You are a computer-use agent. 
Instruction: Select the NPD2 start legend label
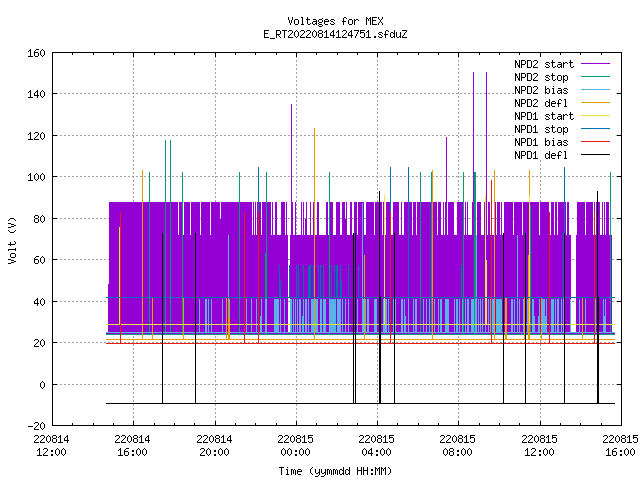pyautogui.click(x=544, y=64)
